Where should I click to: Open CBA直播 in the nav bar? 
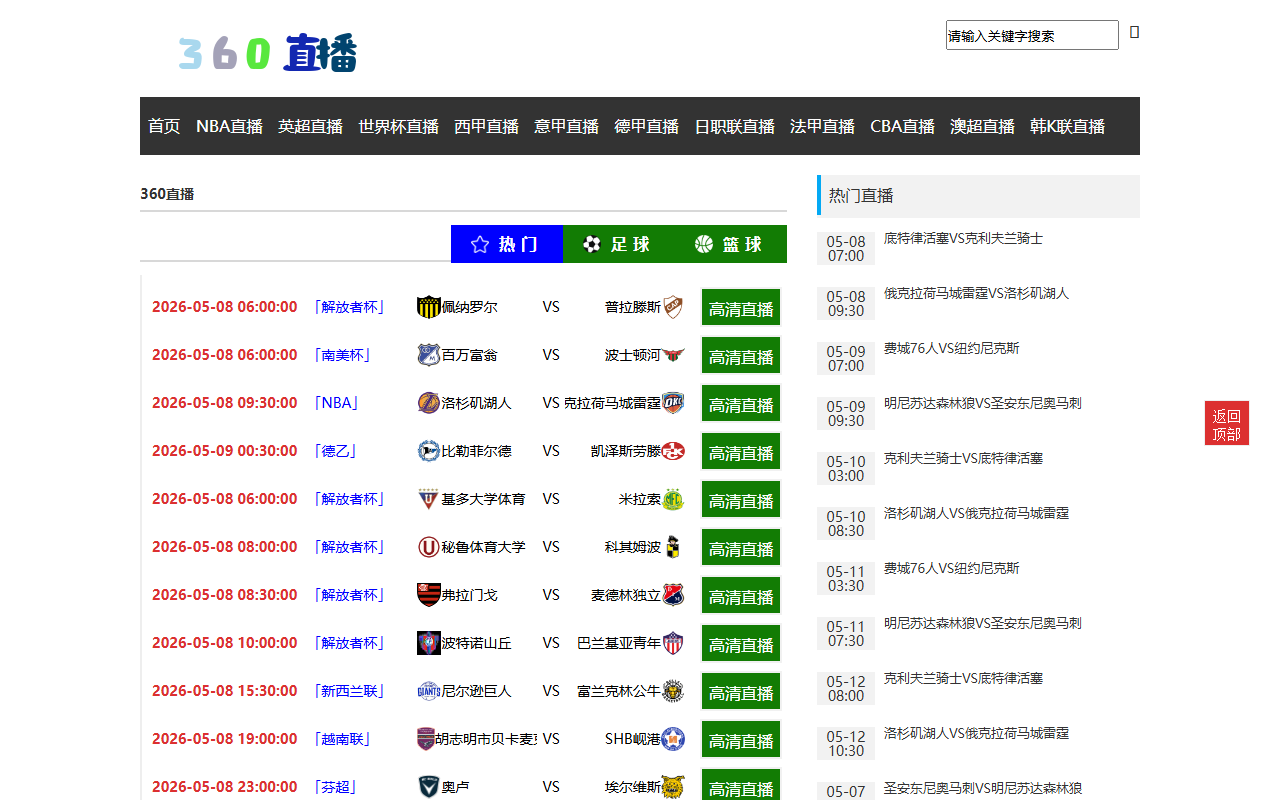pyautogui.click(x=902, y=126)
